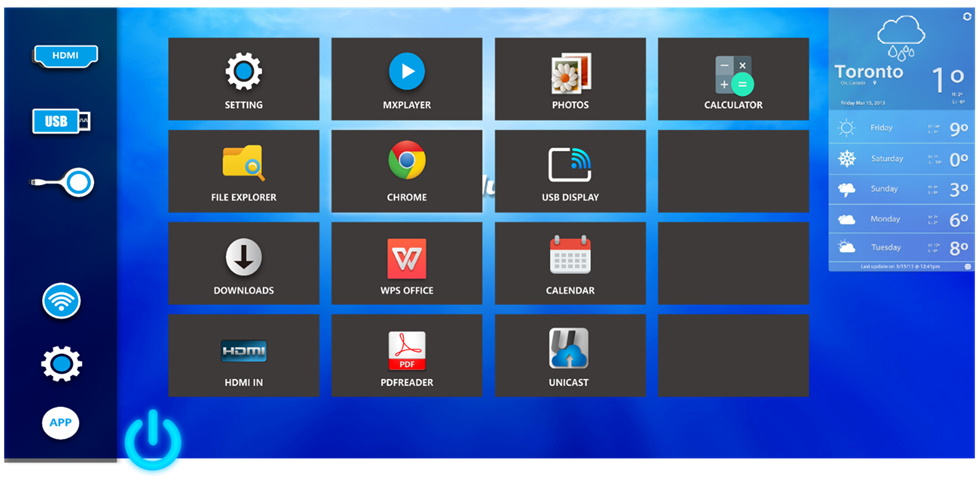The height and width of the screenshot is (481, 978).
Task: Open the Downloads tile
Action: pyautogui.click(x=243, y=264)
